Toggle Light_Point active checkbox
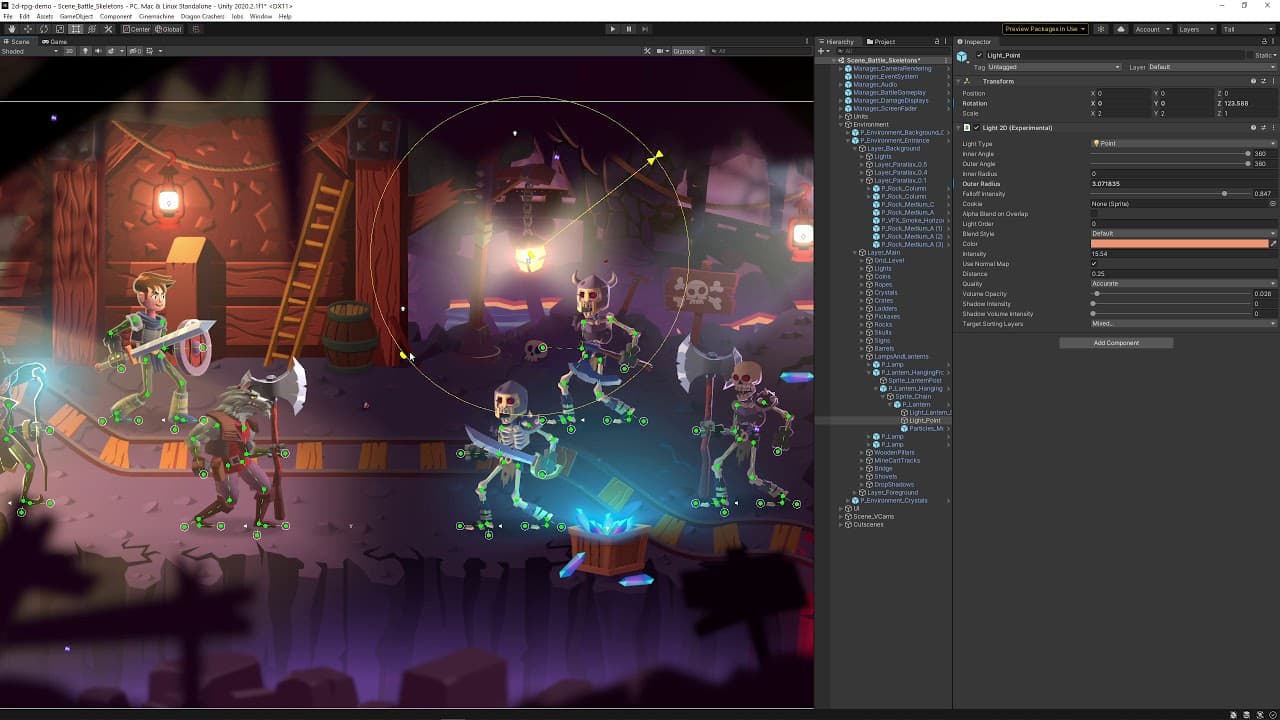The image size is (1280, 720). 981,56
